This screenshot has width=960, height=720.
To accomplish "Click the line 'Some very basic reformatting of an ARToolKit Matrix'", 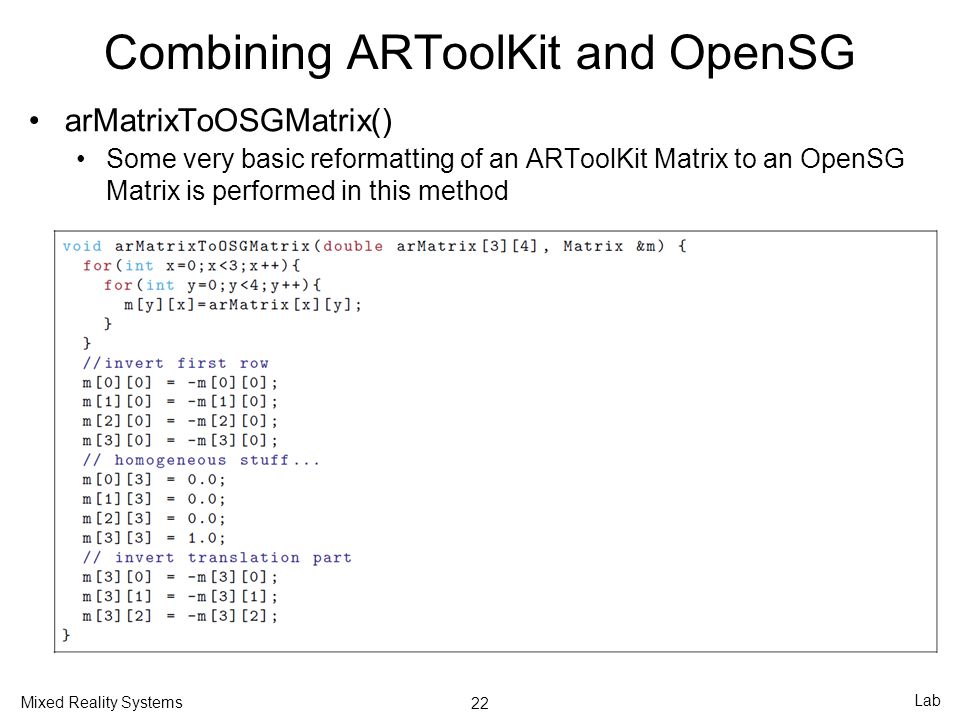I will 505,159.
